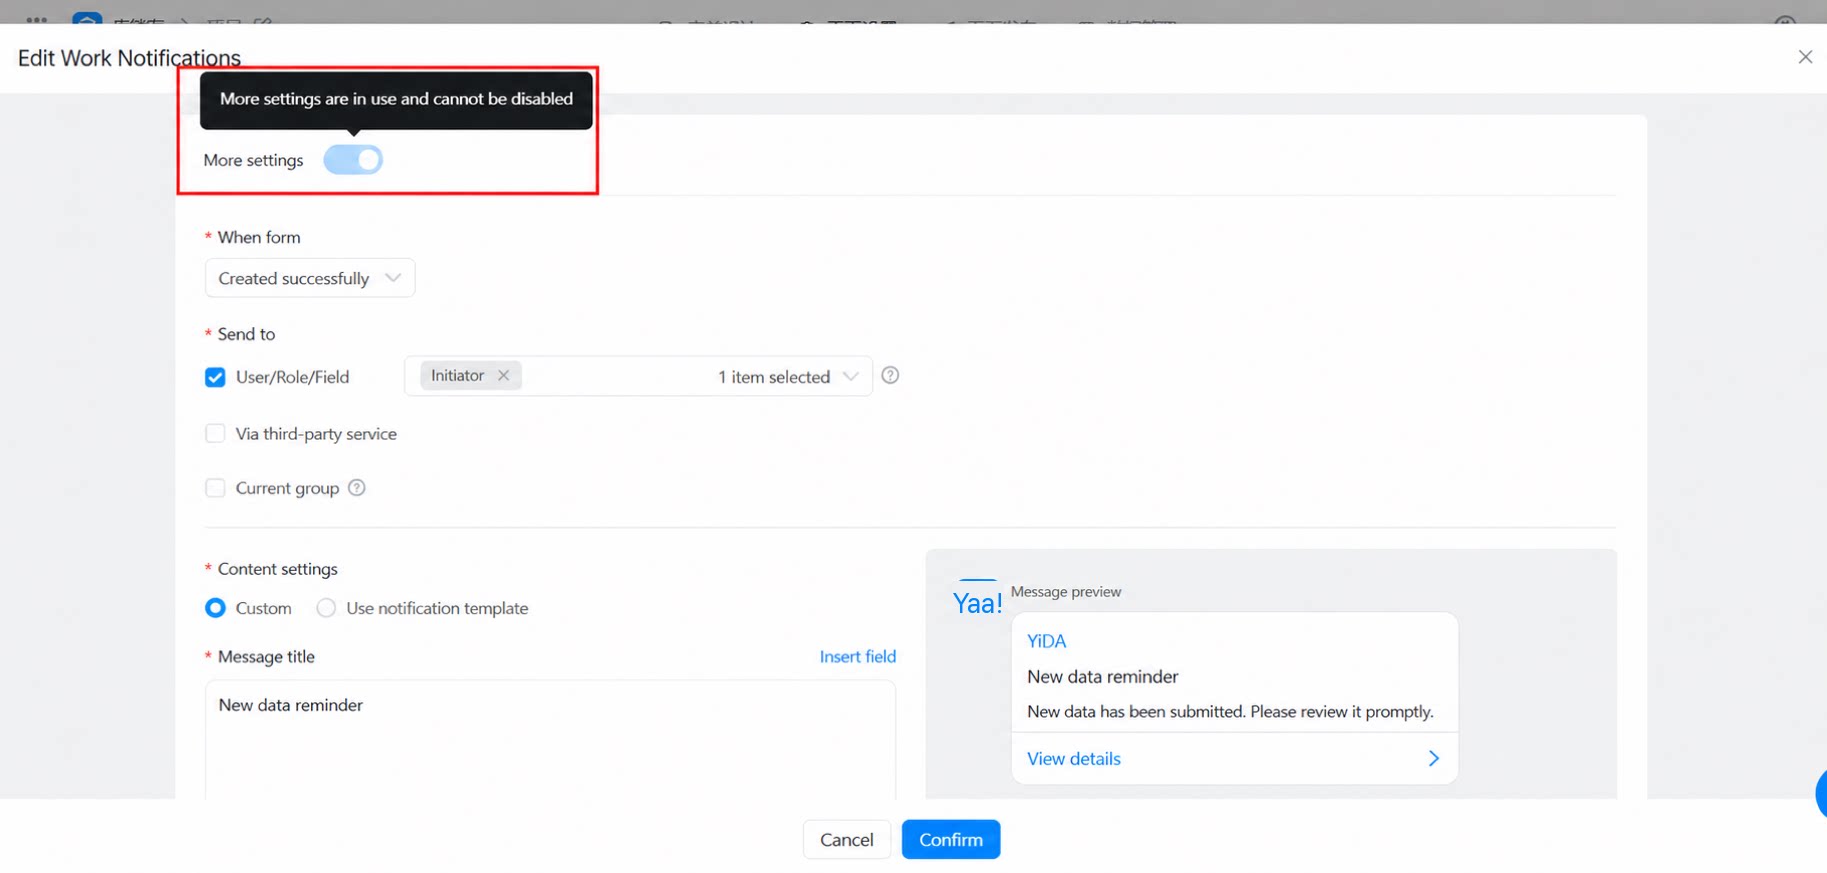Open the Created successfully dropdown
This screenshot has height=873, width=1827.
(x=310, y=278)
